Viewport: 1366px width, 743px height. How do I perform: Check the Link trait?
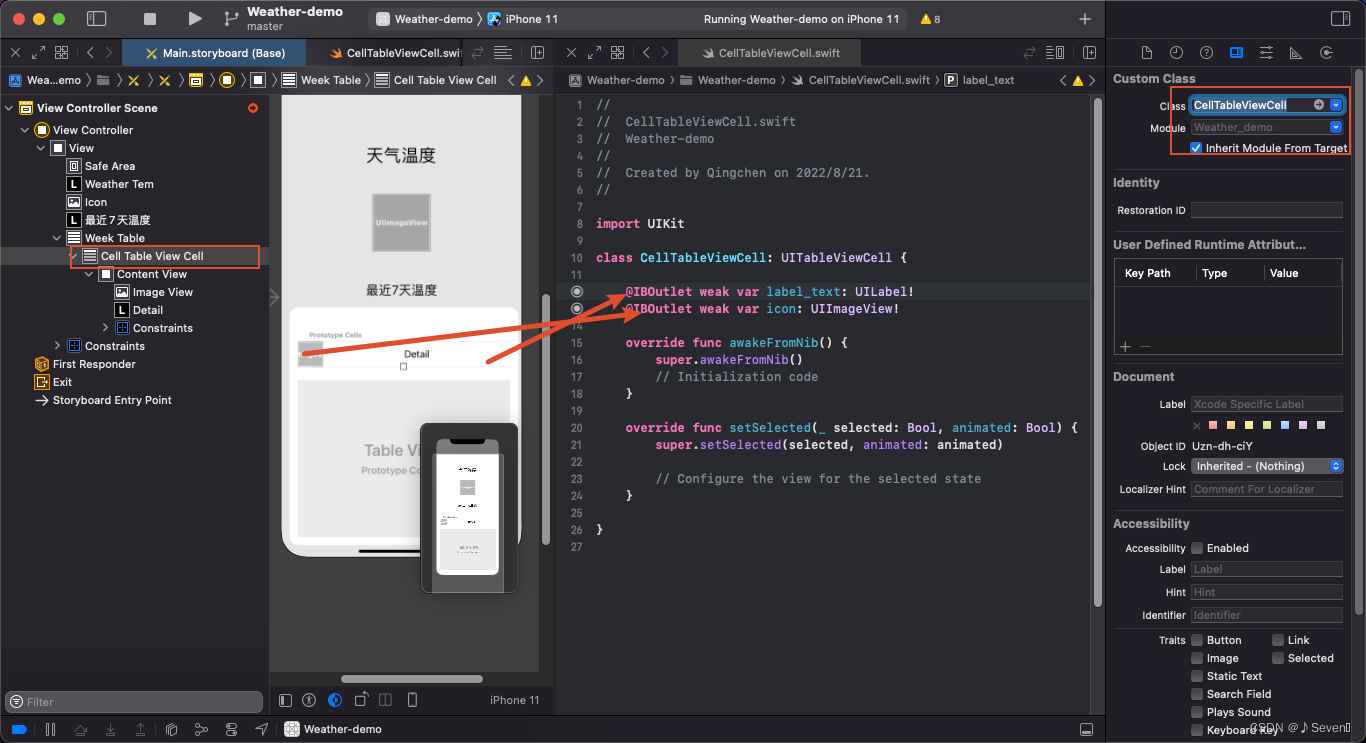pyautogui.click(x=1278, y=640)
